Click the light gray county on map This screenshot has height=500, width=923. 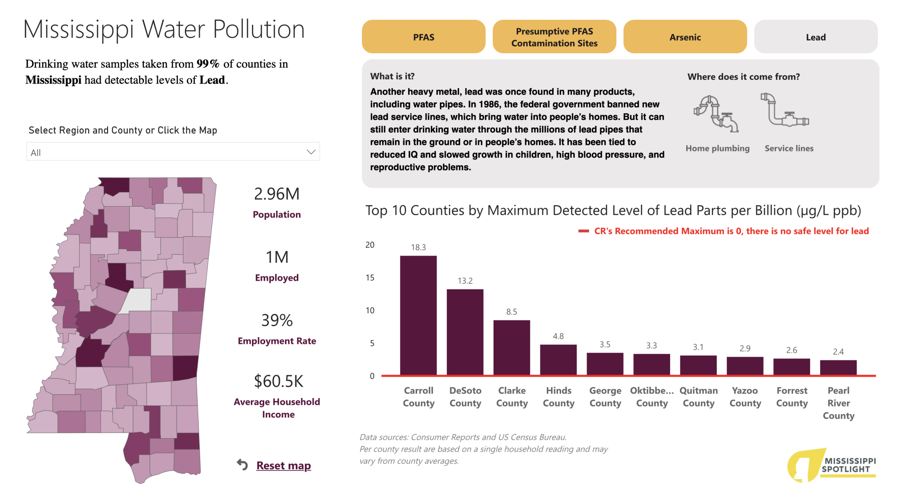135,300
